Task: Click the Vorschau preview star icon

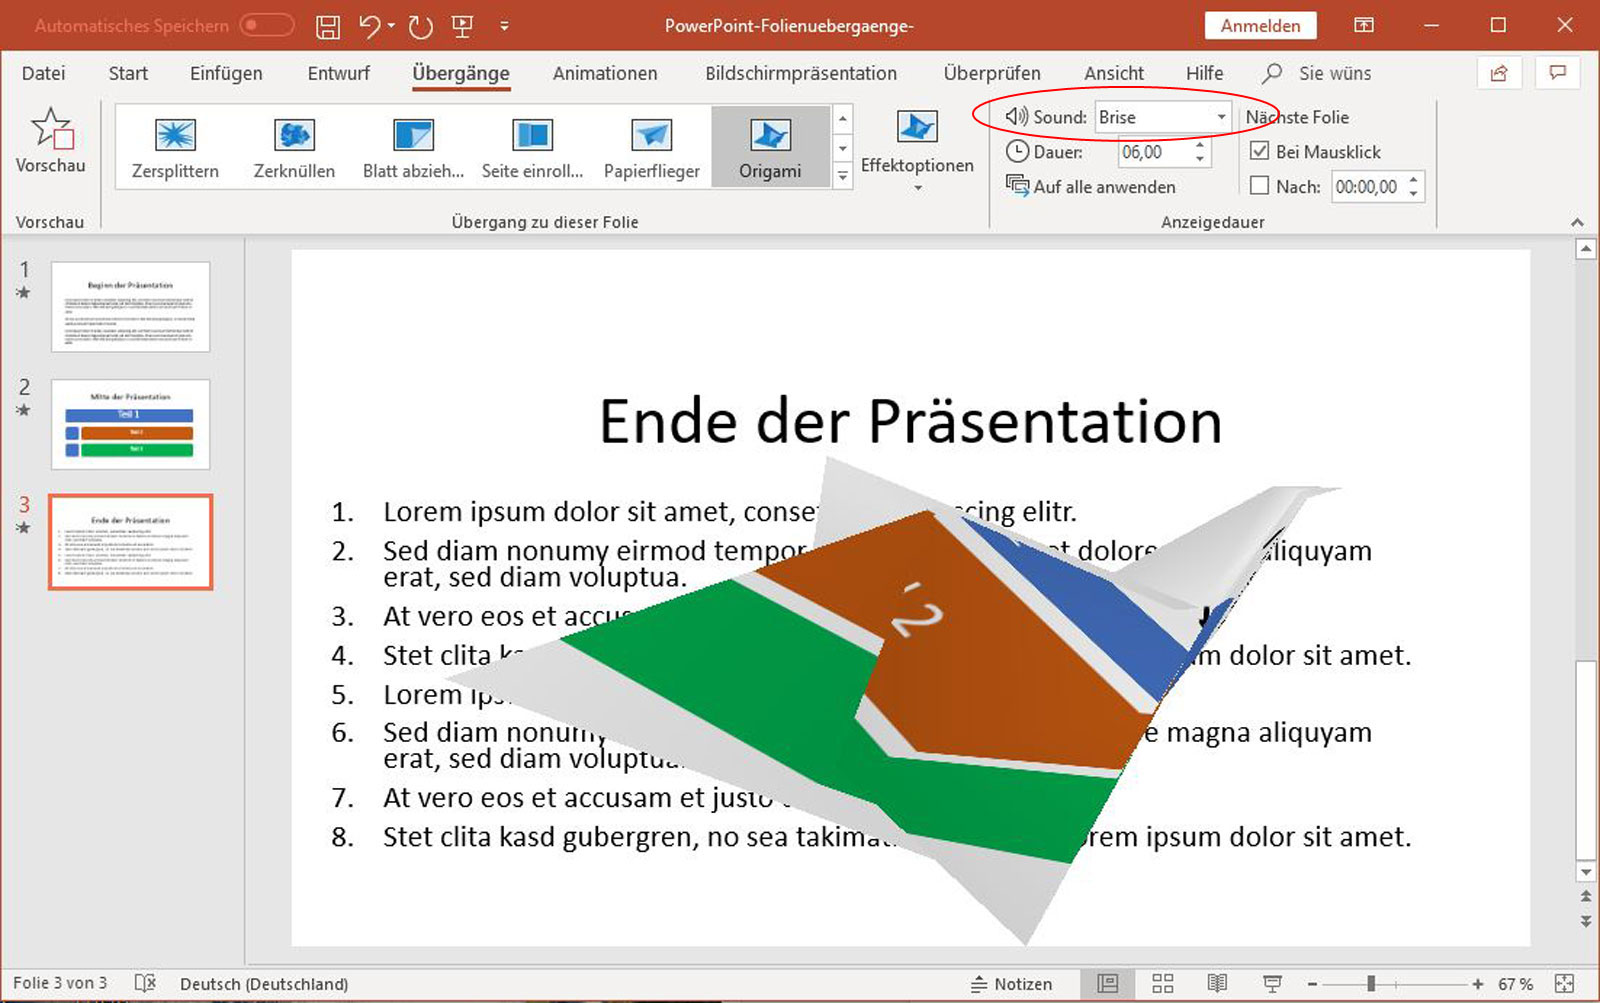Action: (50, 130)
